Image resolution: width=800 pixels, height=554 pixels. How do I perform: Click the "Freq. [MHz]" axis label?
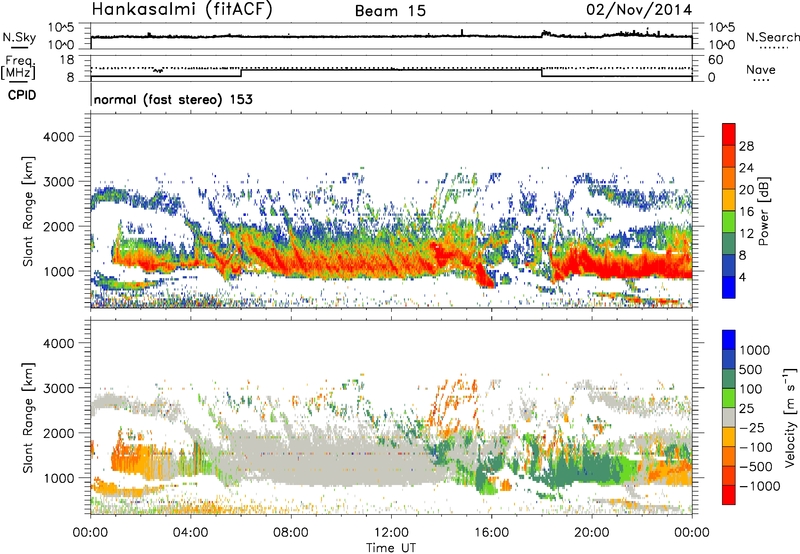(19, 68)
